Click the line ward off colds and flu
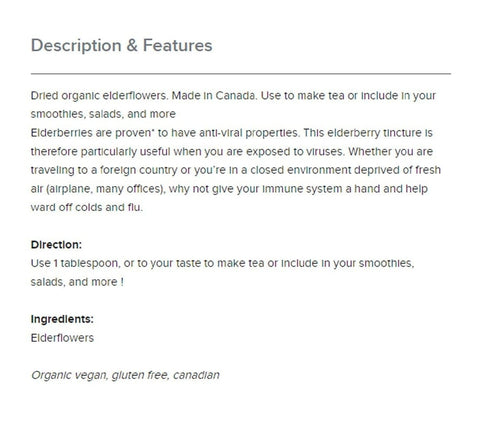The image size is (480, 421). (x=87, y=207)
